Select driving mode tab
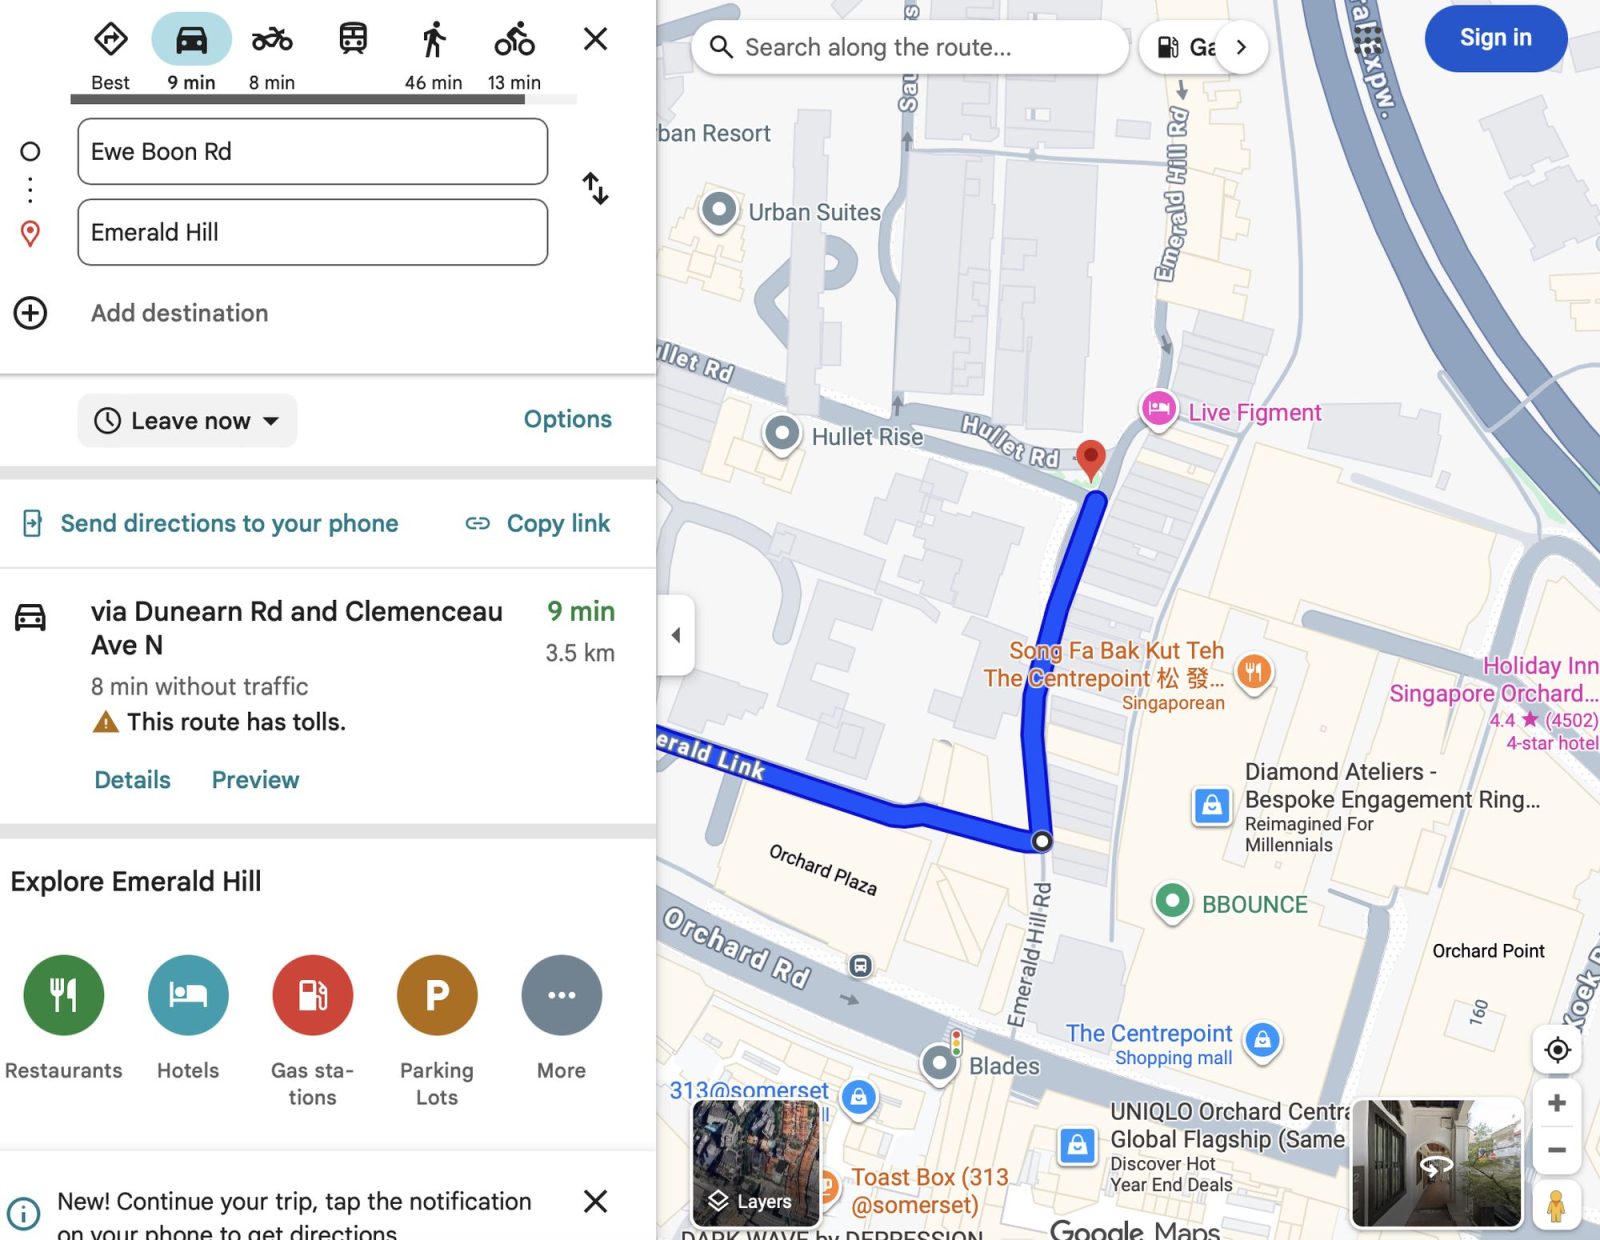 (x=191, y=55)
